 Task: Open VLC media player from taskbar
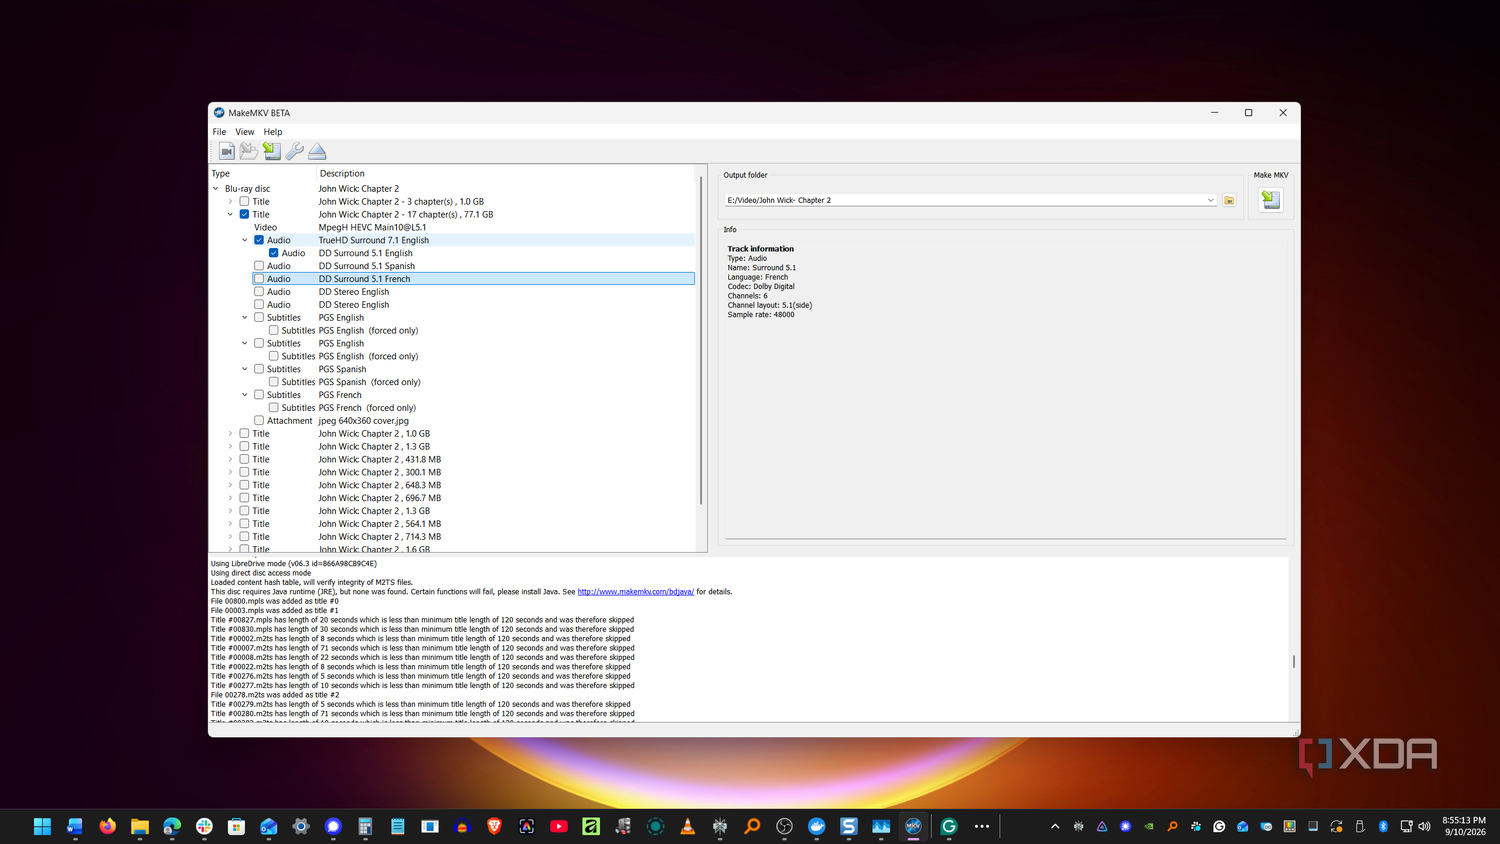(688, 826)
